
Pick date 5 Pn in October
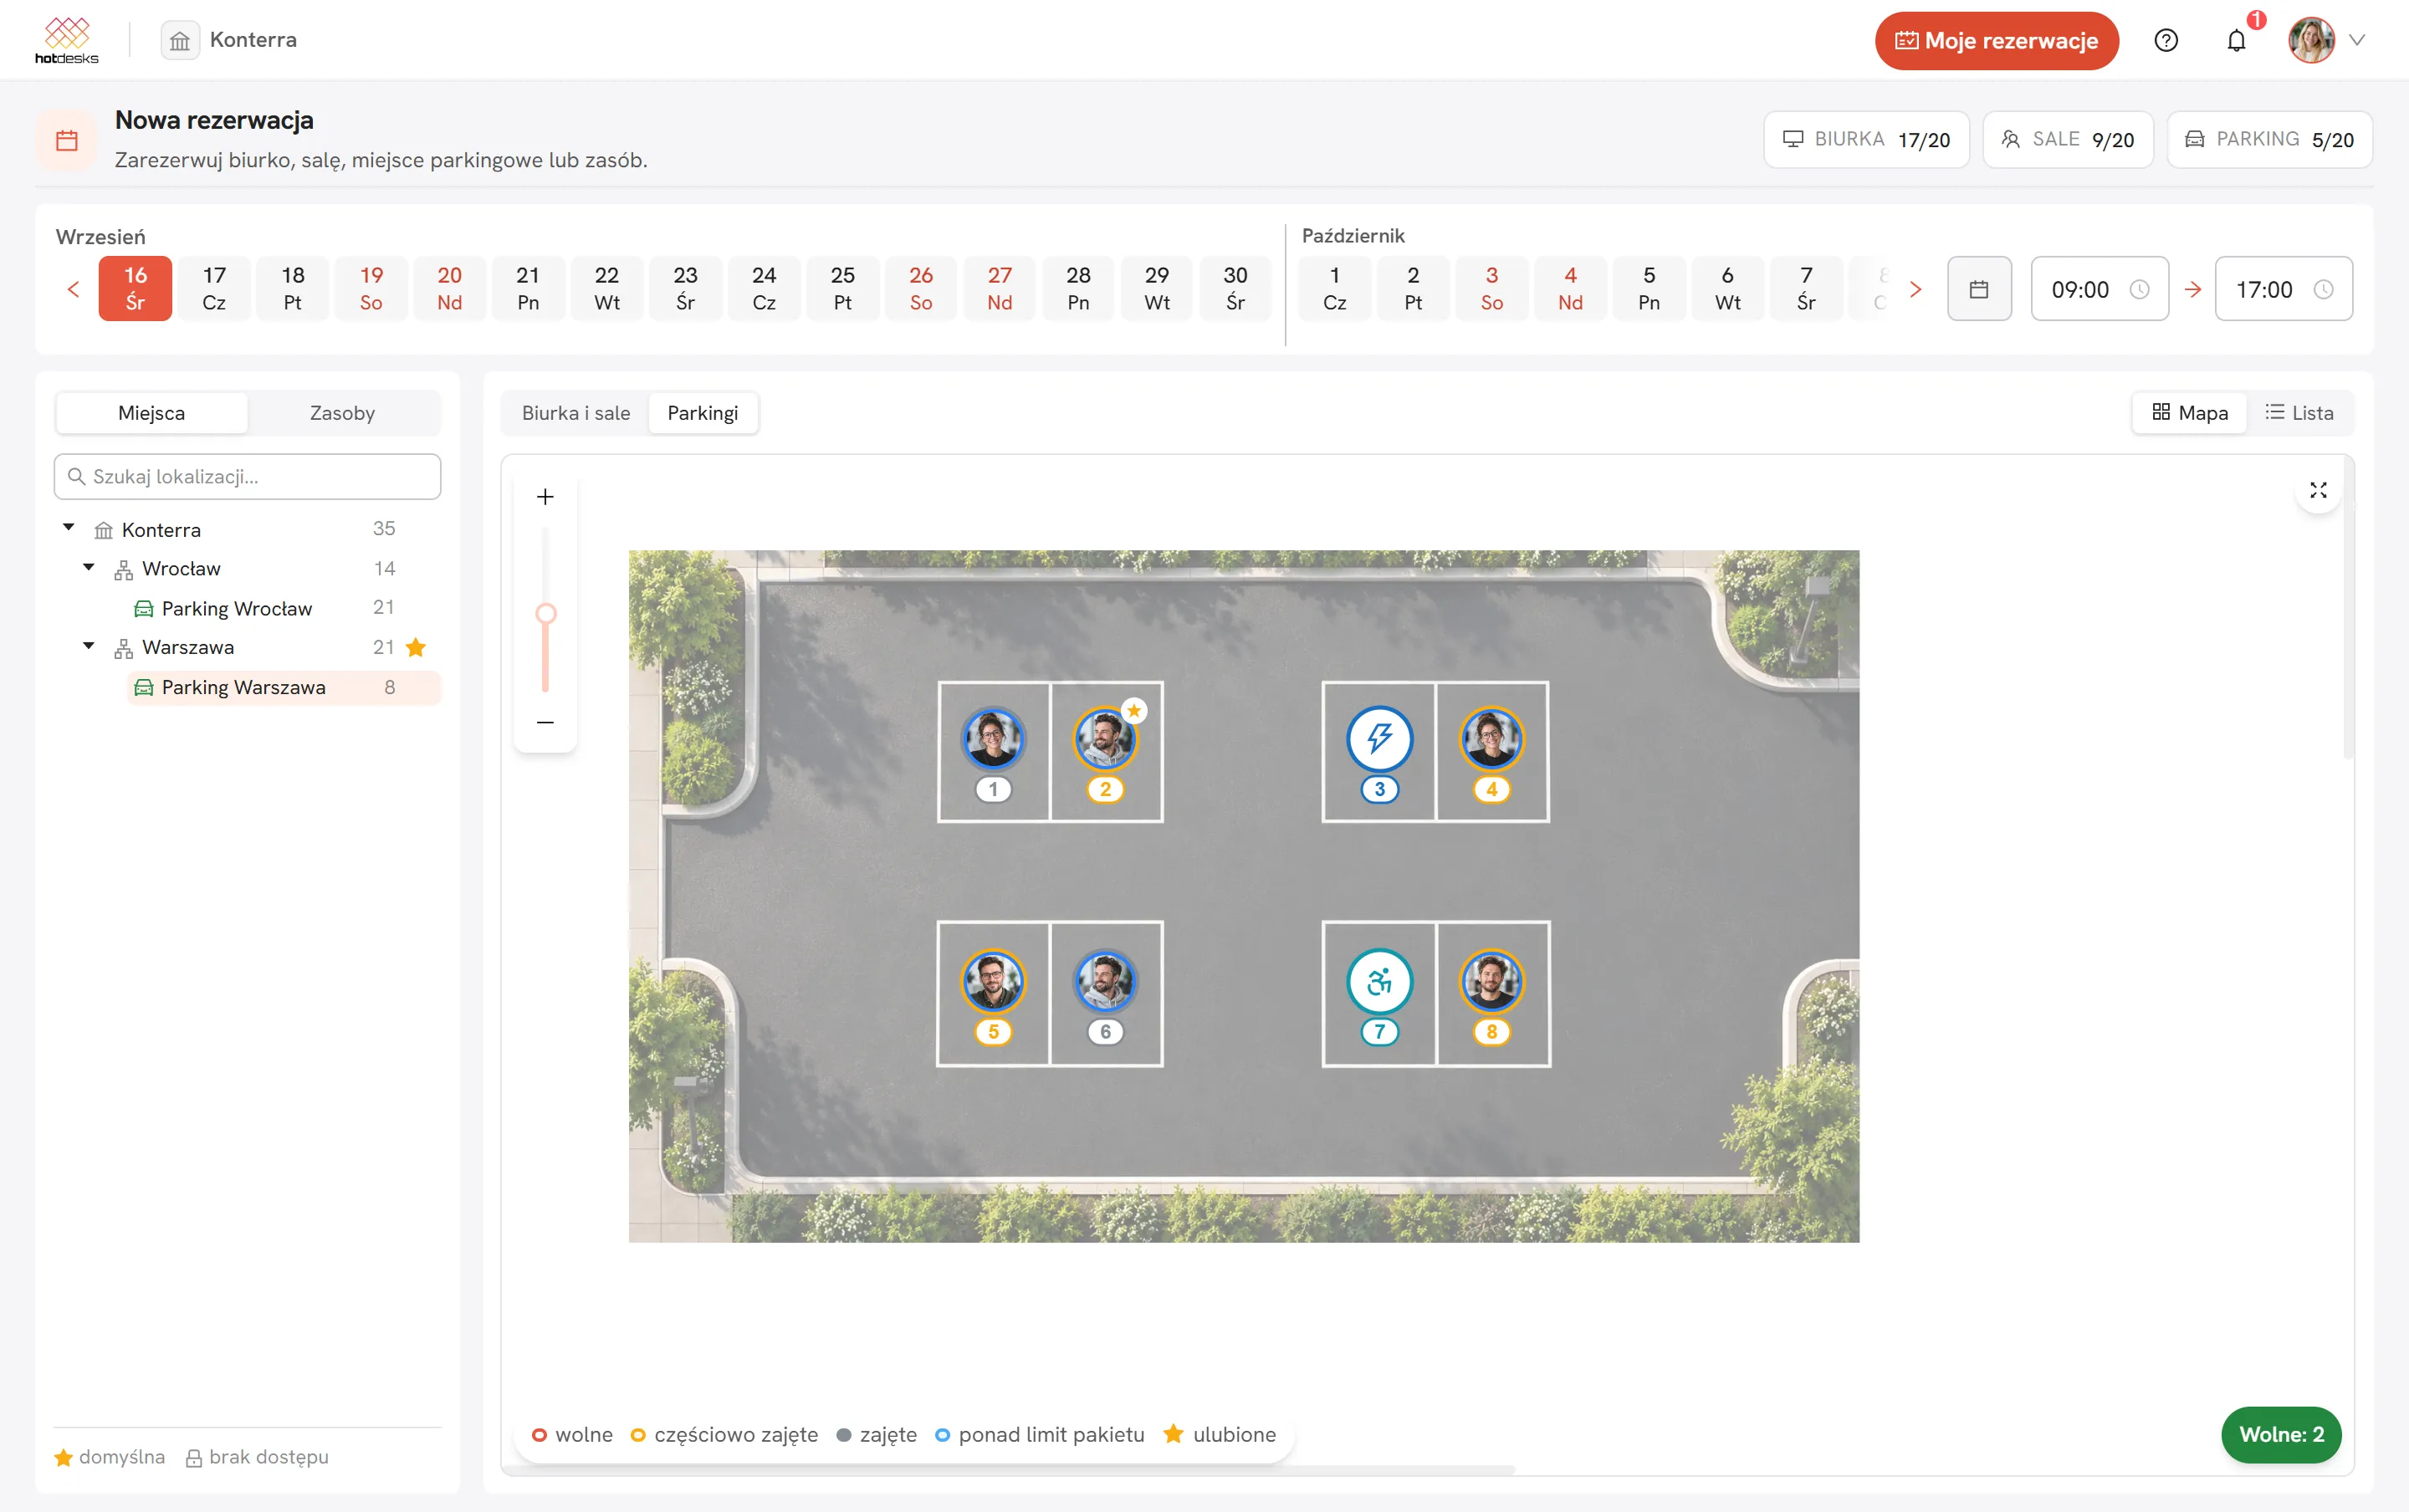pyautogui.click(x=1649, y=289)
